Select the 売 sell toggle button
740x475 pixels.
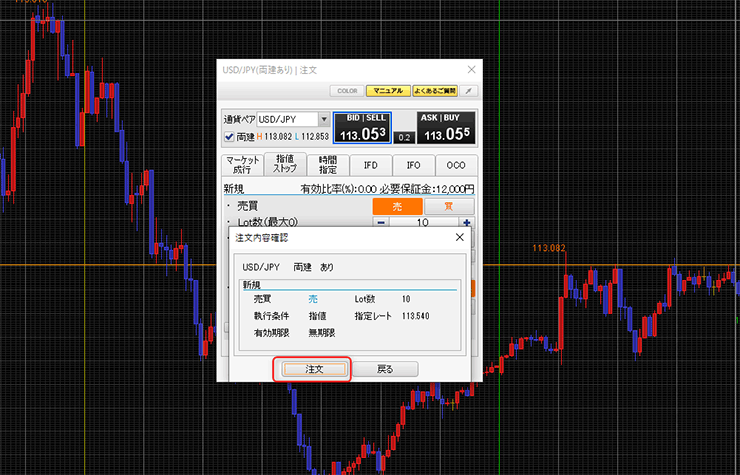click(x=396, y=205)
